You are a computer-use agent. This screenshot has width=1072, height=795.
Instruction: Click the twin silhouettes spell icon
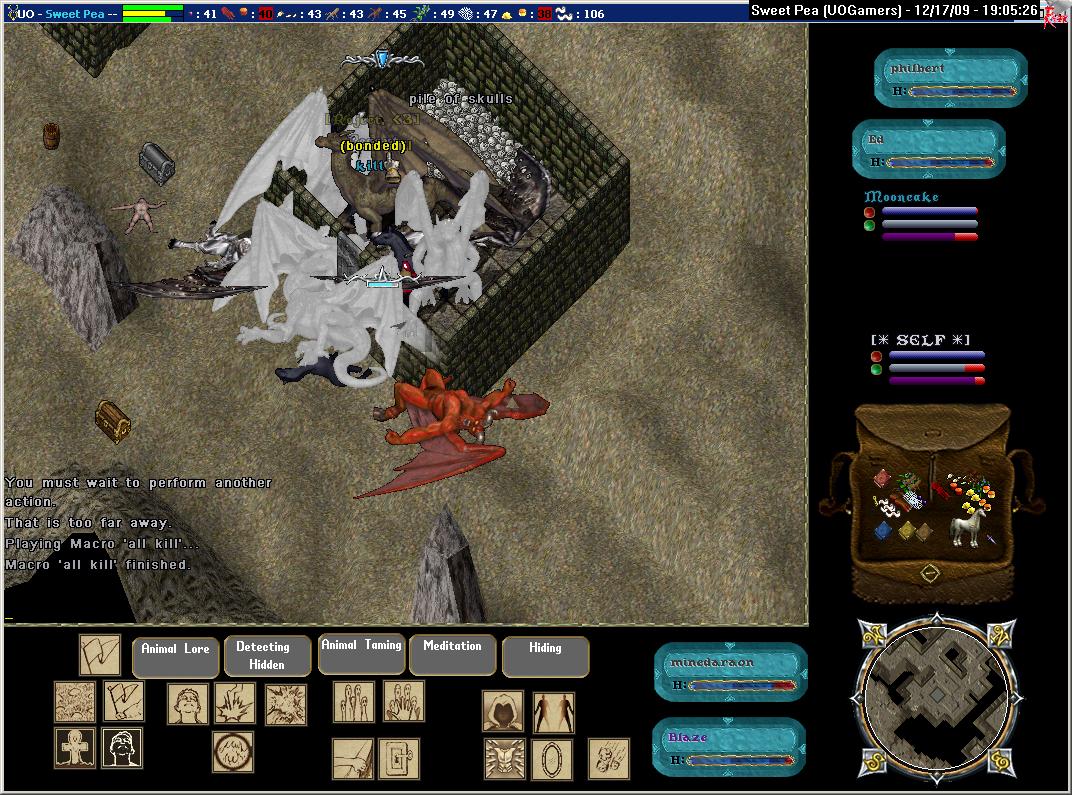(553, 711)
